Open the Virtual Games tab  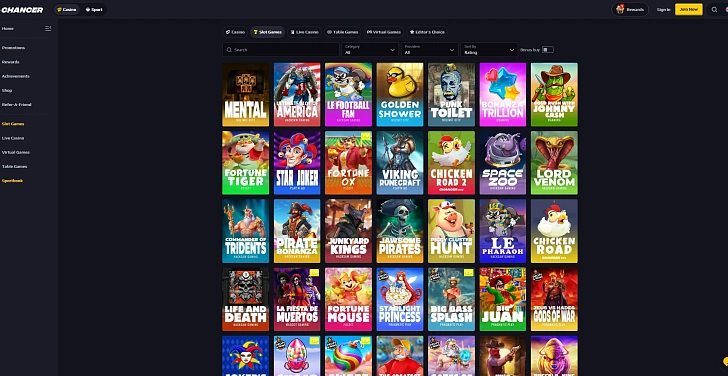coord(384,32)
